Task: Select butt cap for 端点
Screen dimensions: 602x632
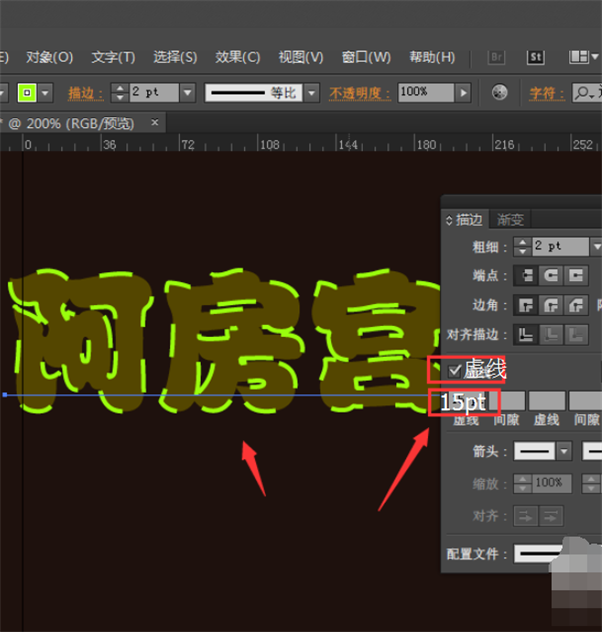Action: tap(526, 276)
